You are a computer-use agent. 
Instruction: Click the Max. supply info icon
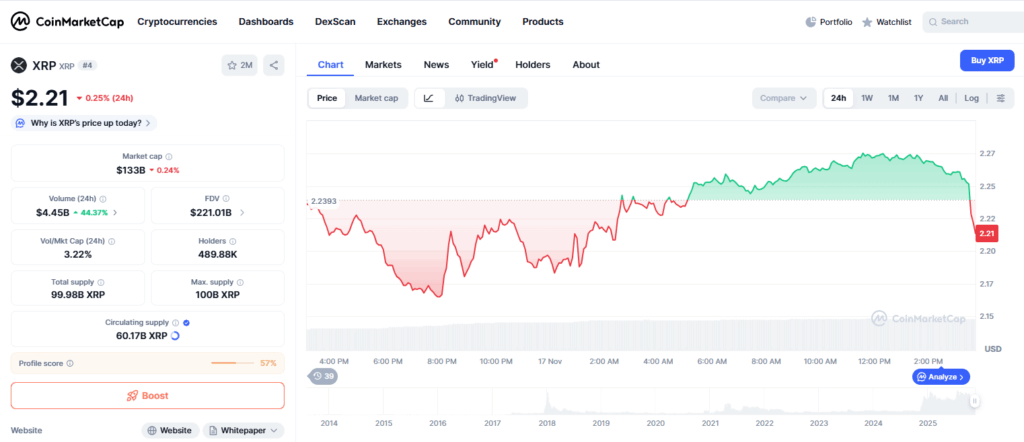tap(240, 283)
